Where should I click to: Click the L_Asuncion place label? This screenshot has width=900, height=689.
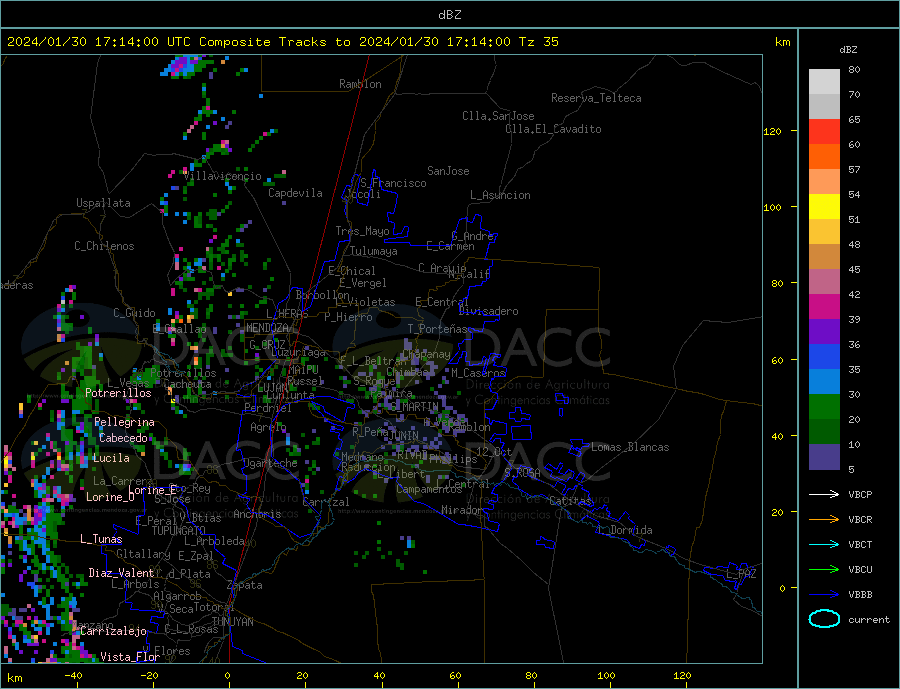click(500, 195)
